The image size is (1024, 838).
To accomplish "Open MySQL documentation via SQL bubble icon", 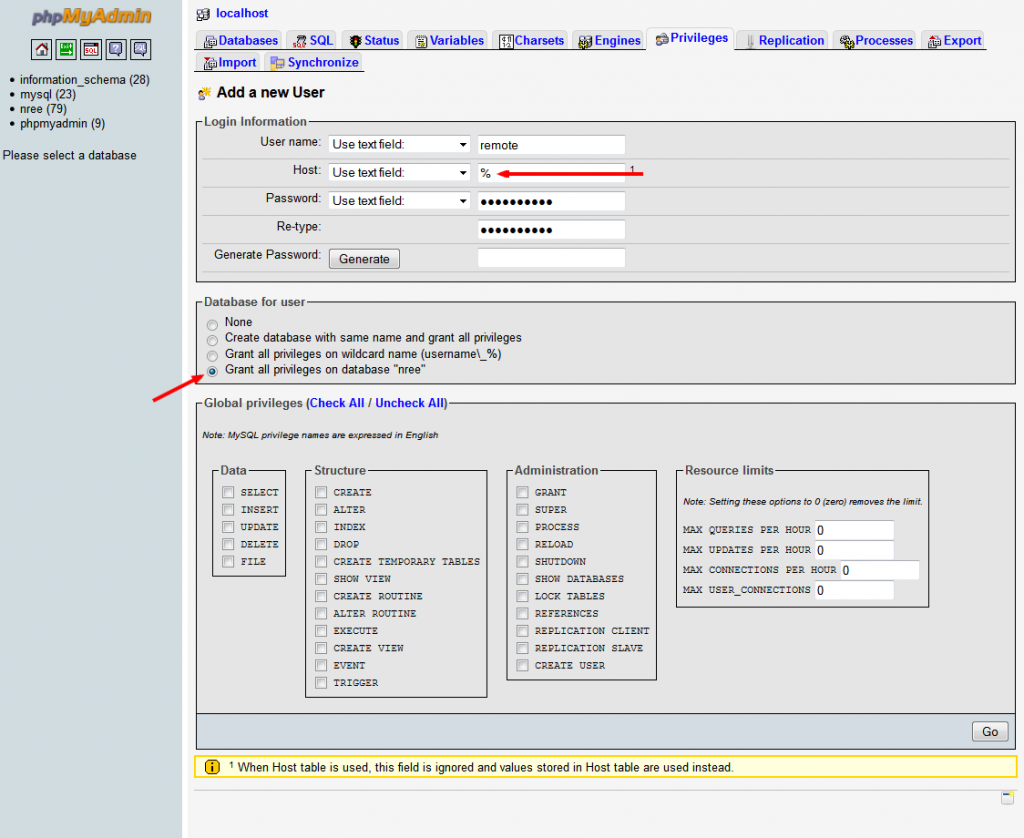I will (x=141, y=49).
